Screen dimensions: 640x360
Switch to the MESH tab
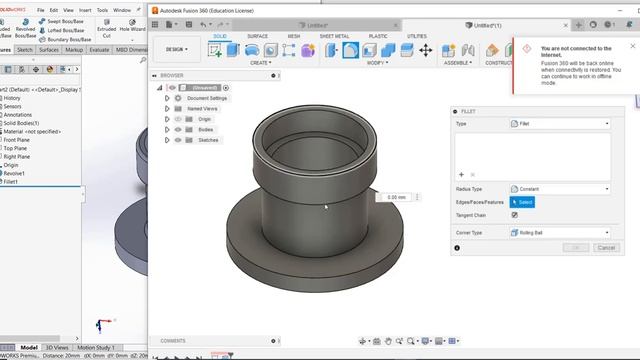click(x=293, y=36)
